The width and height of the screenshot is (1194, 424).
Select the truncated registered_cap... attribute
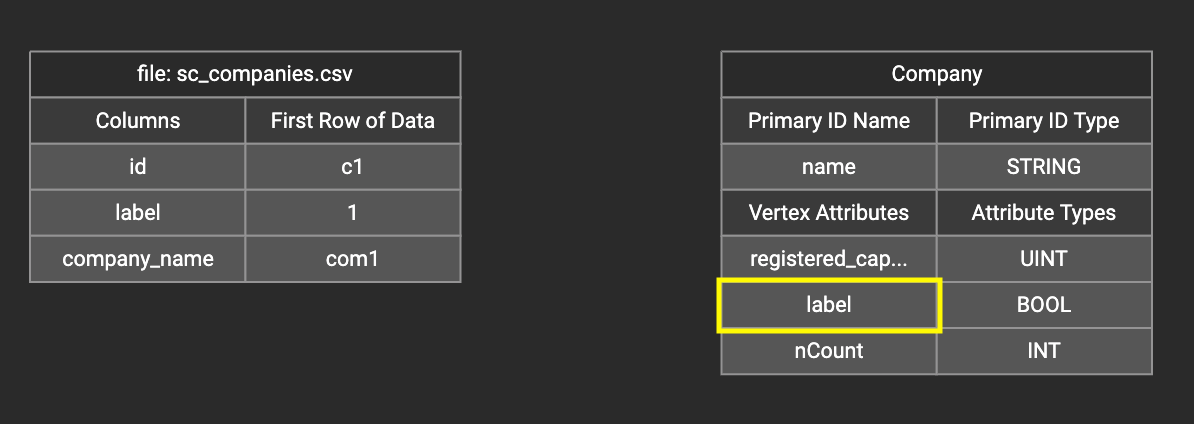coord(829,259)
